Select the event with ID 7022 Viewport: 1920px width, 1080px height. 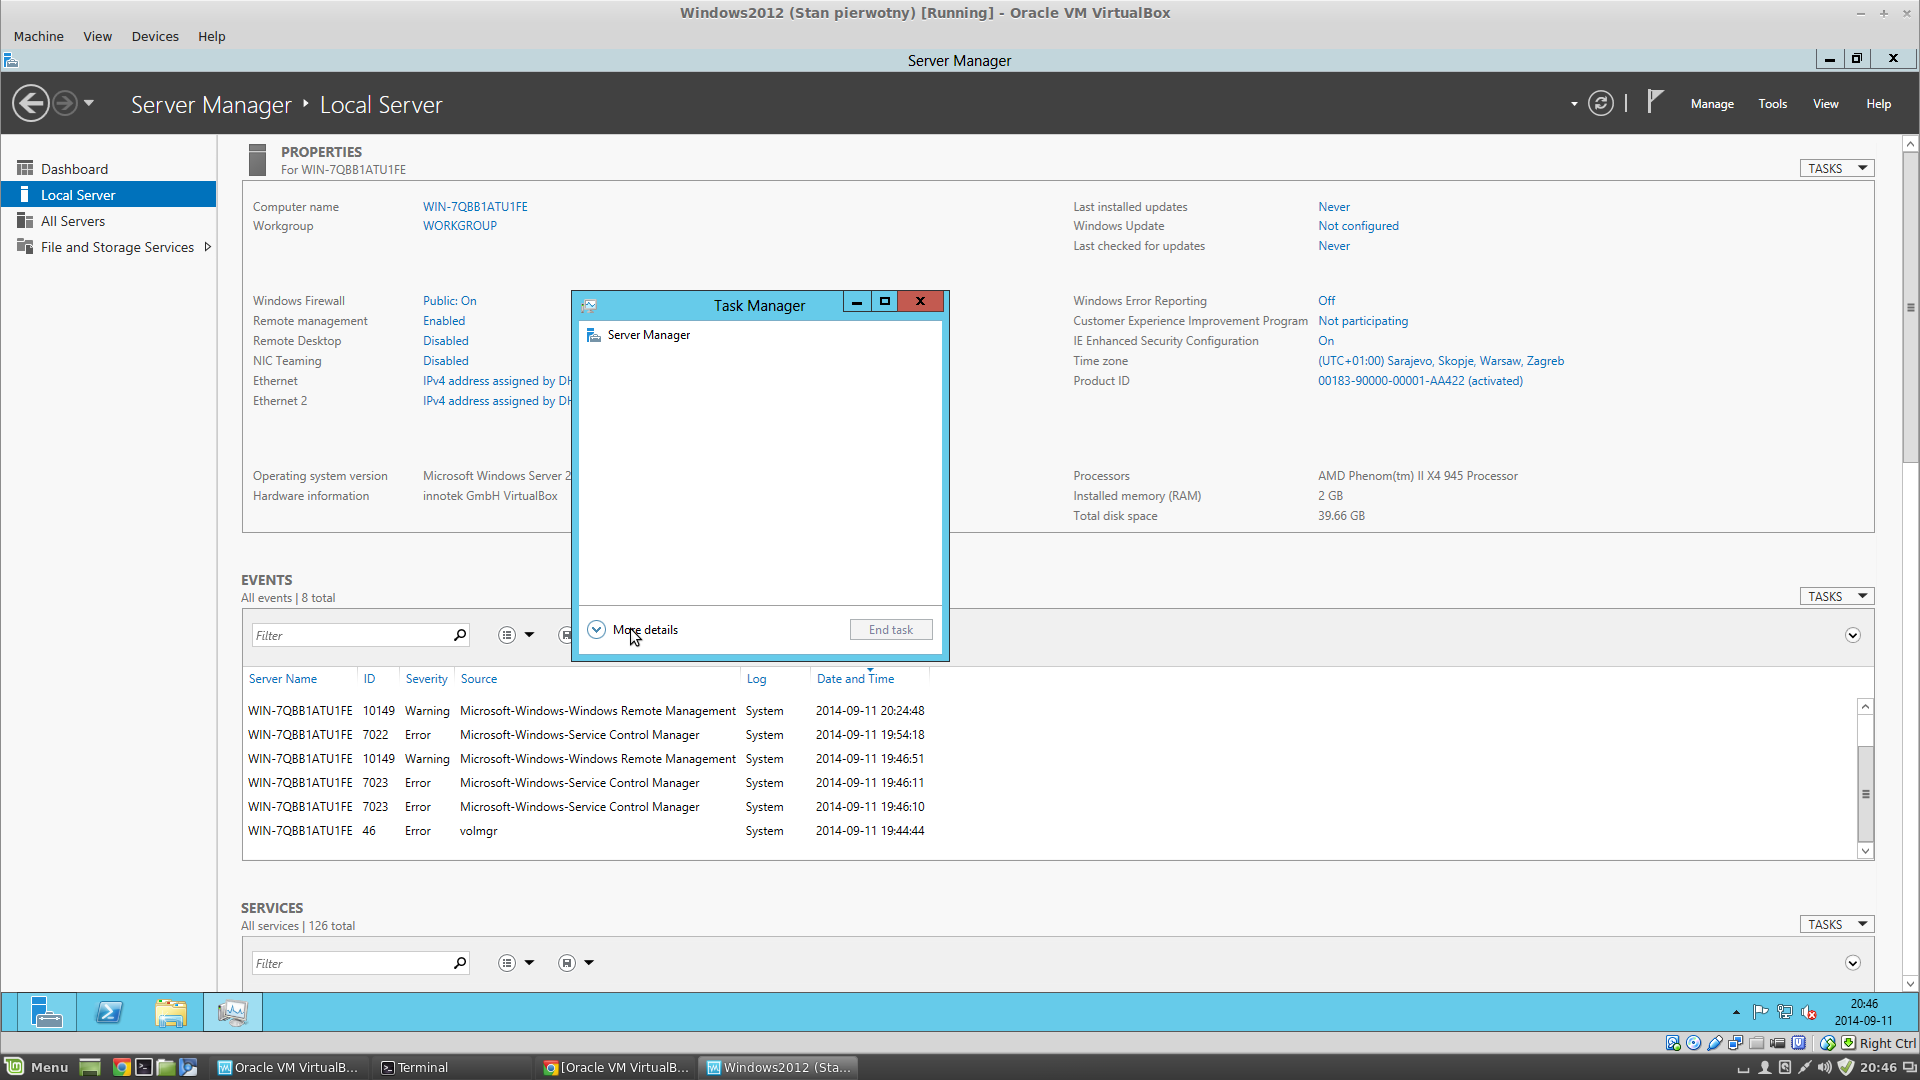(586, 735)
